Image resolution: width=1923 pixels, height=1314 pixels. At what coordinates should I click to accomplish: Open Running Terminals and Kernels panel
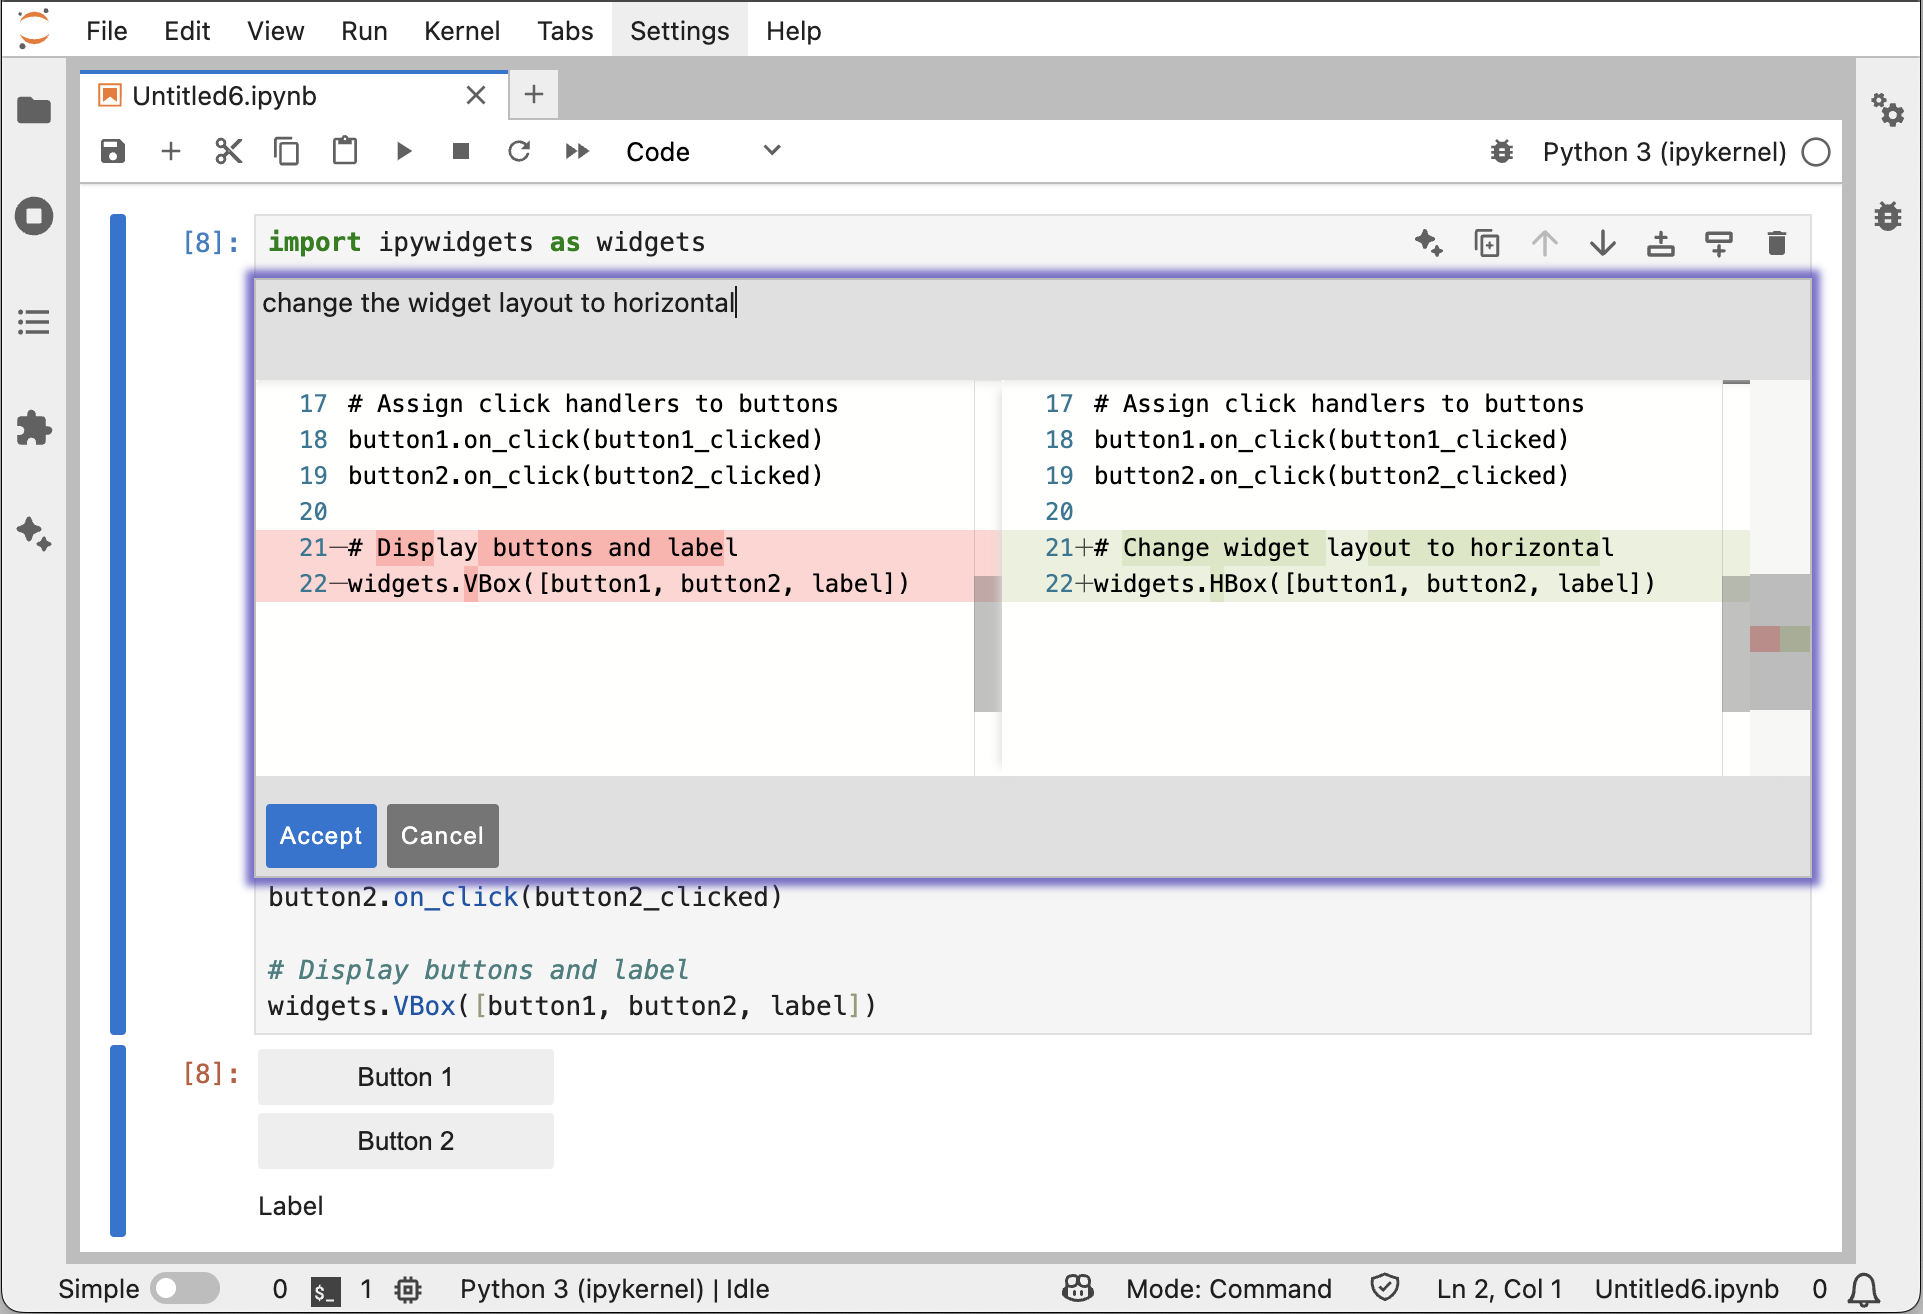(x=34, y=216)
